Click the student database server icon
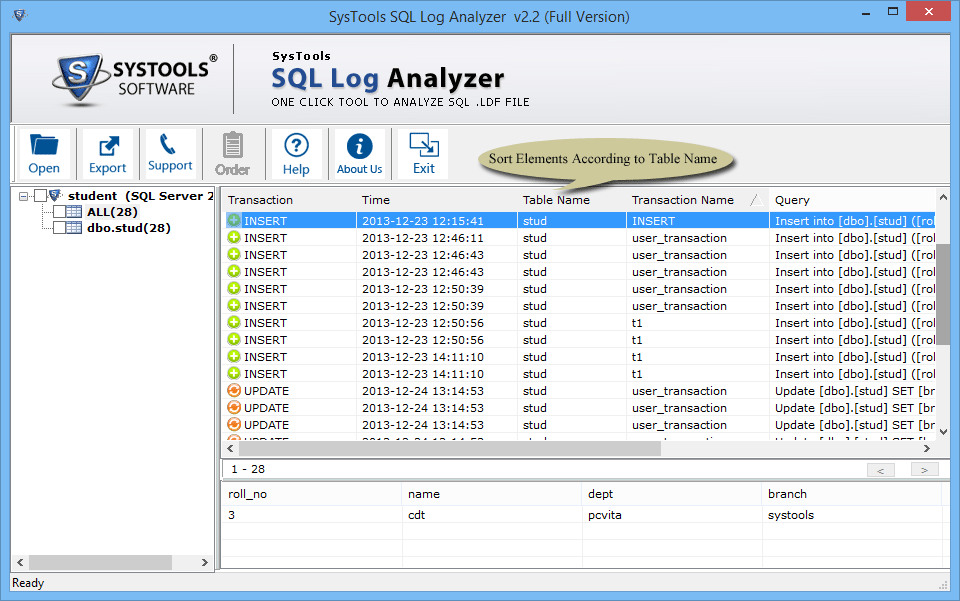 pos(56,196)
